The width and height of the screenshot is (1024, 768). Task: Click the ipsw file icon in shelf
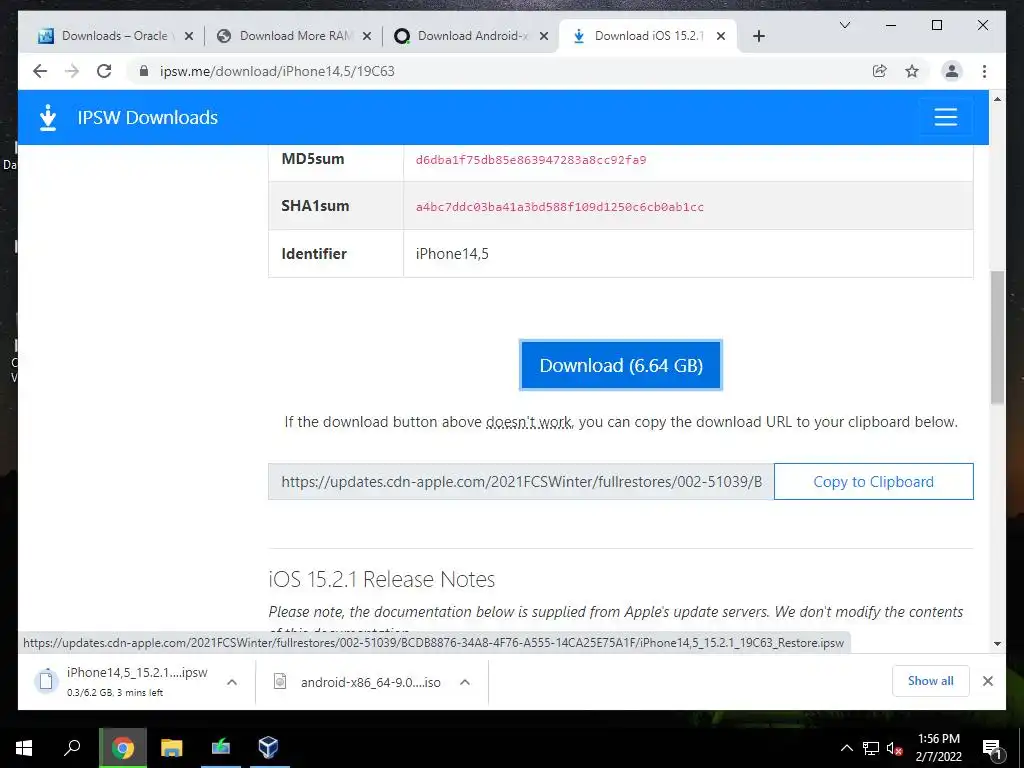click(46, 681)
